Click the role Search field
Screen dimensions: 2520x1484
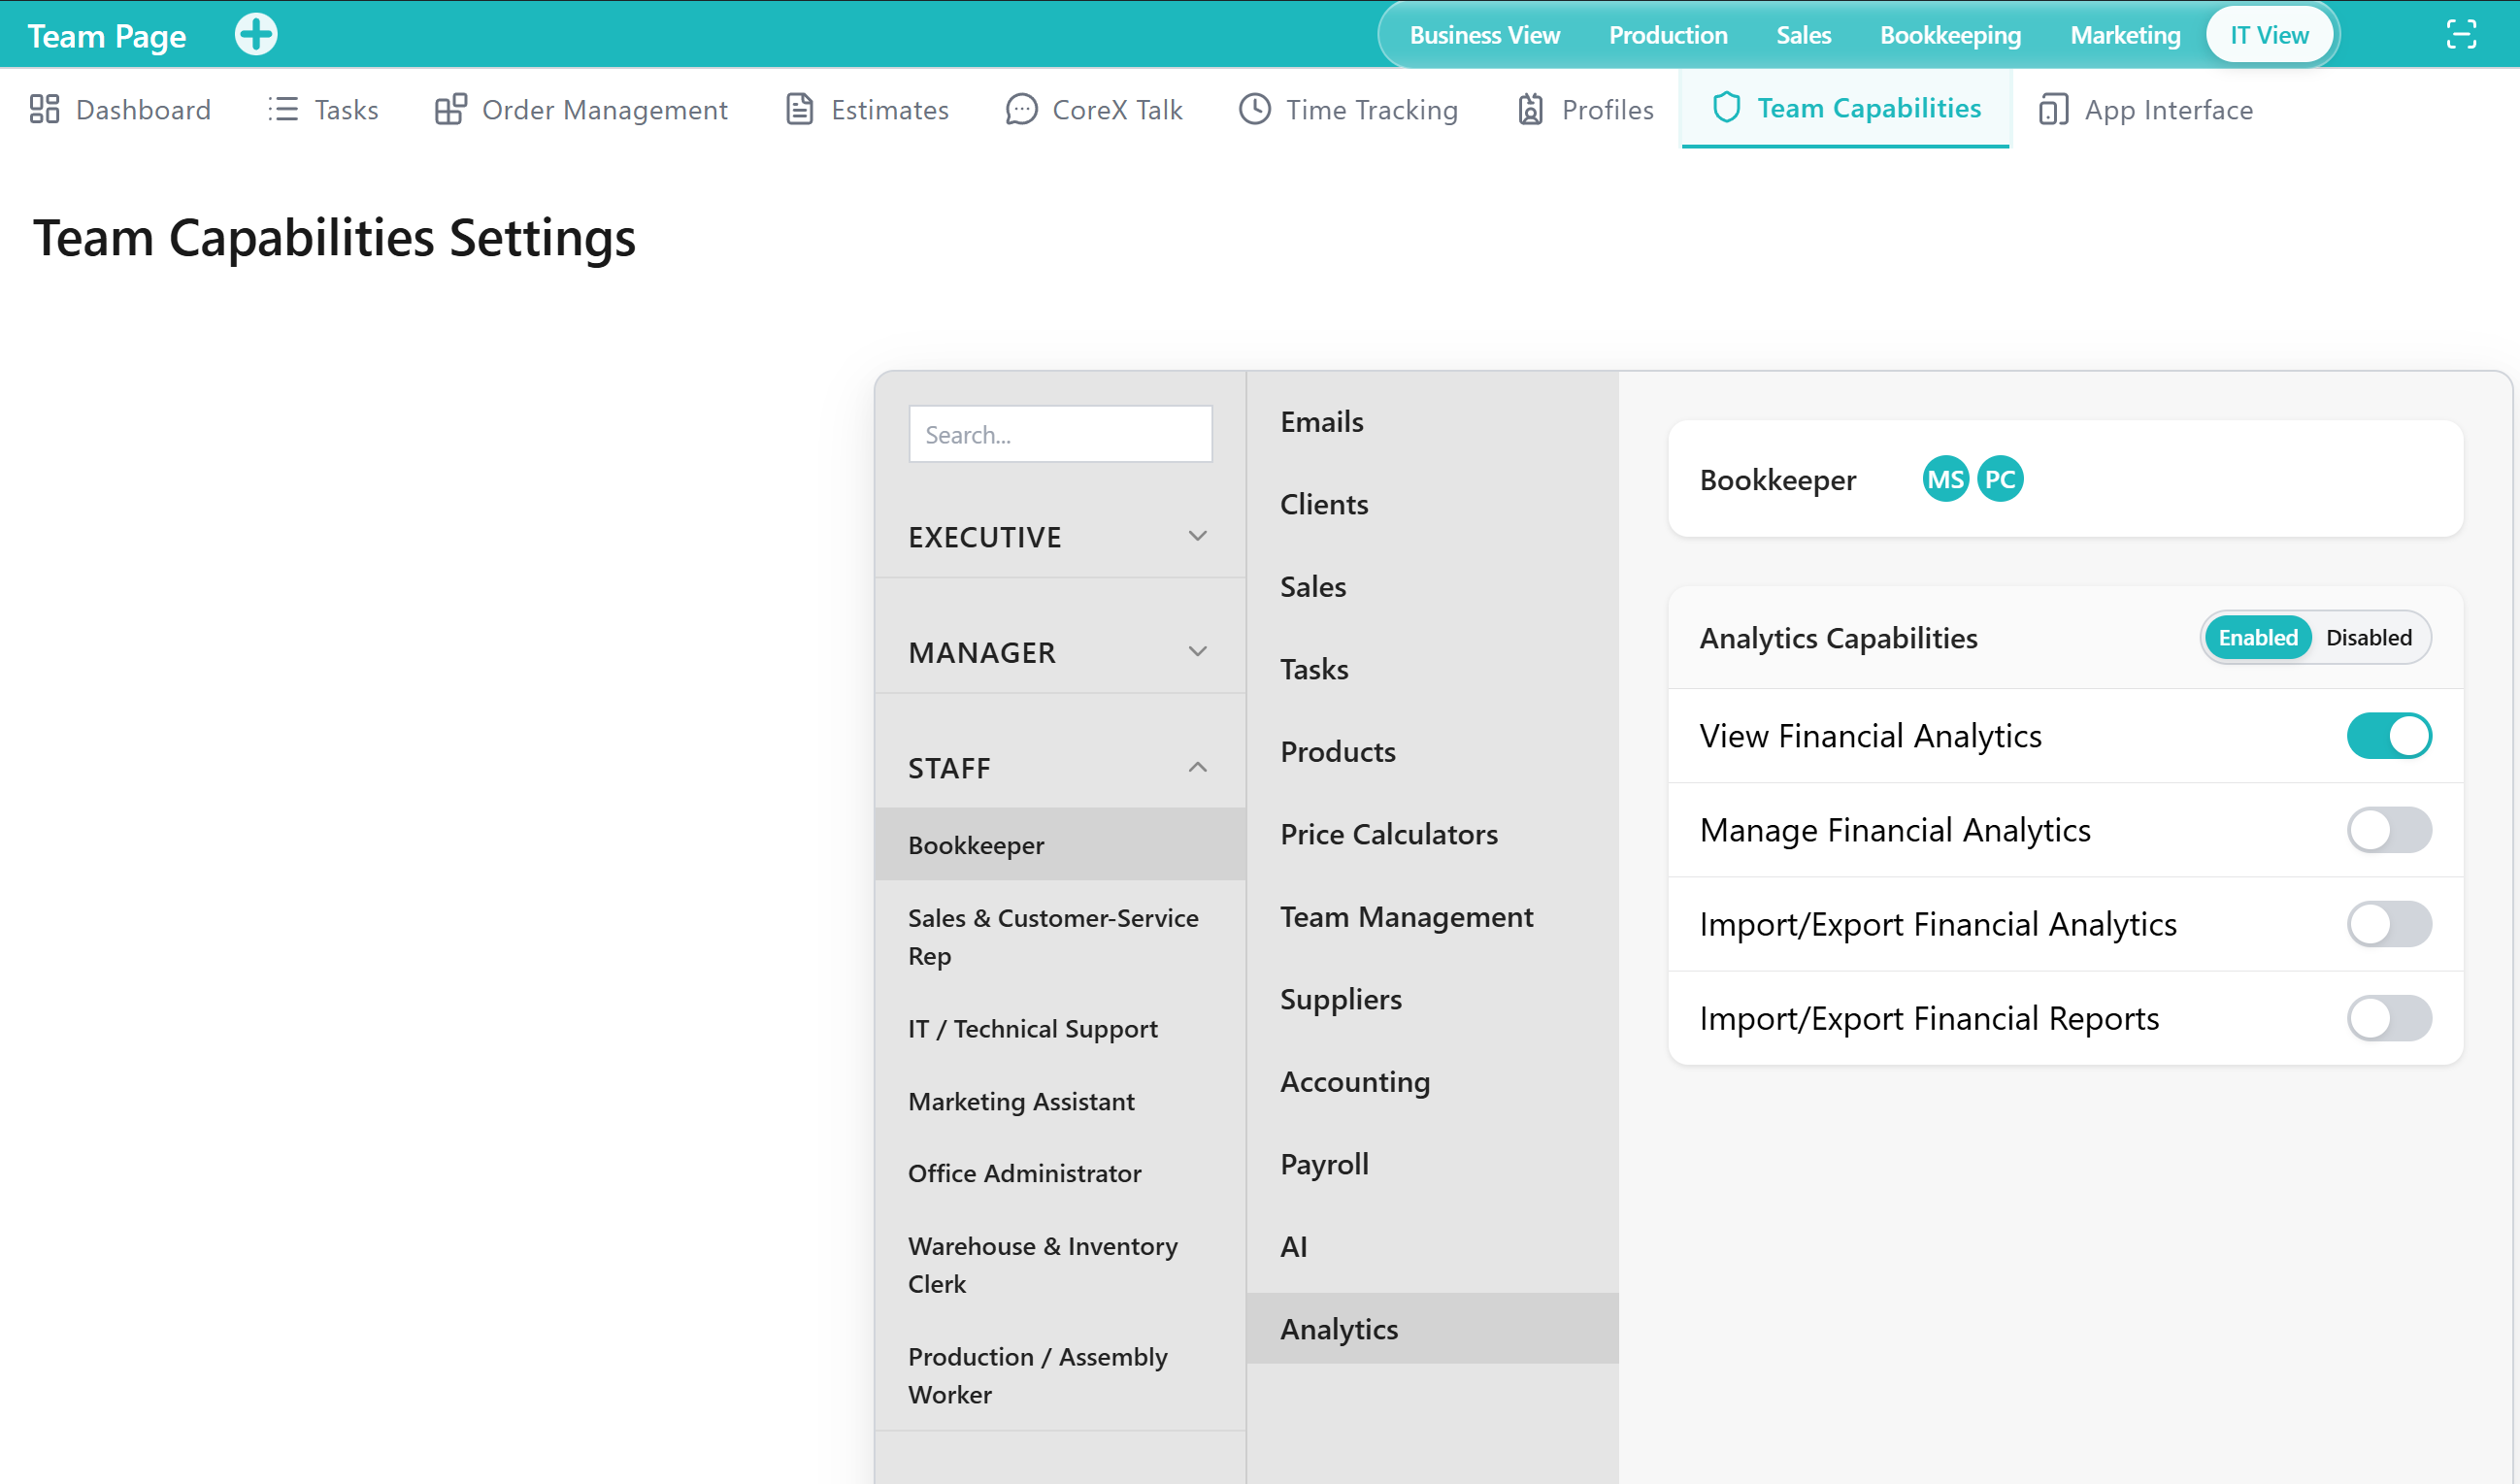1060,434
